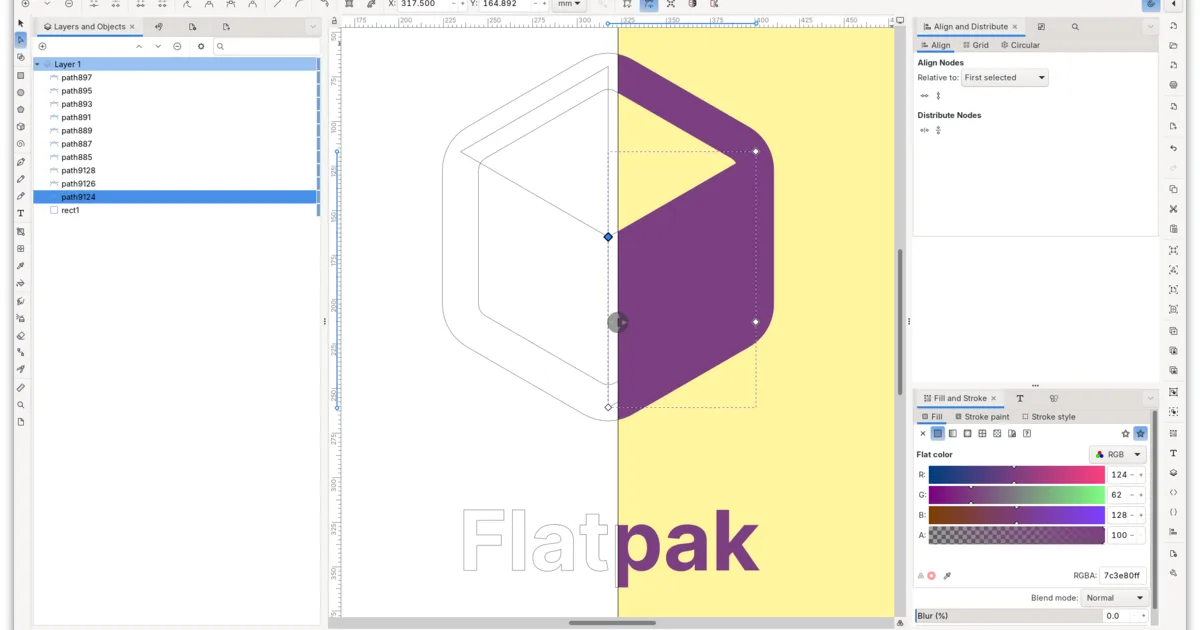Choose mesh gradient fill type
The image size is (1200, 630).
click(x=982, y=433)
